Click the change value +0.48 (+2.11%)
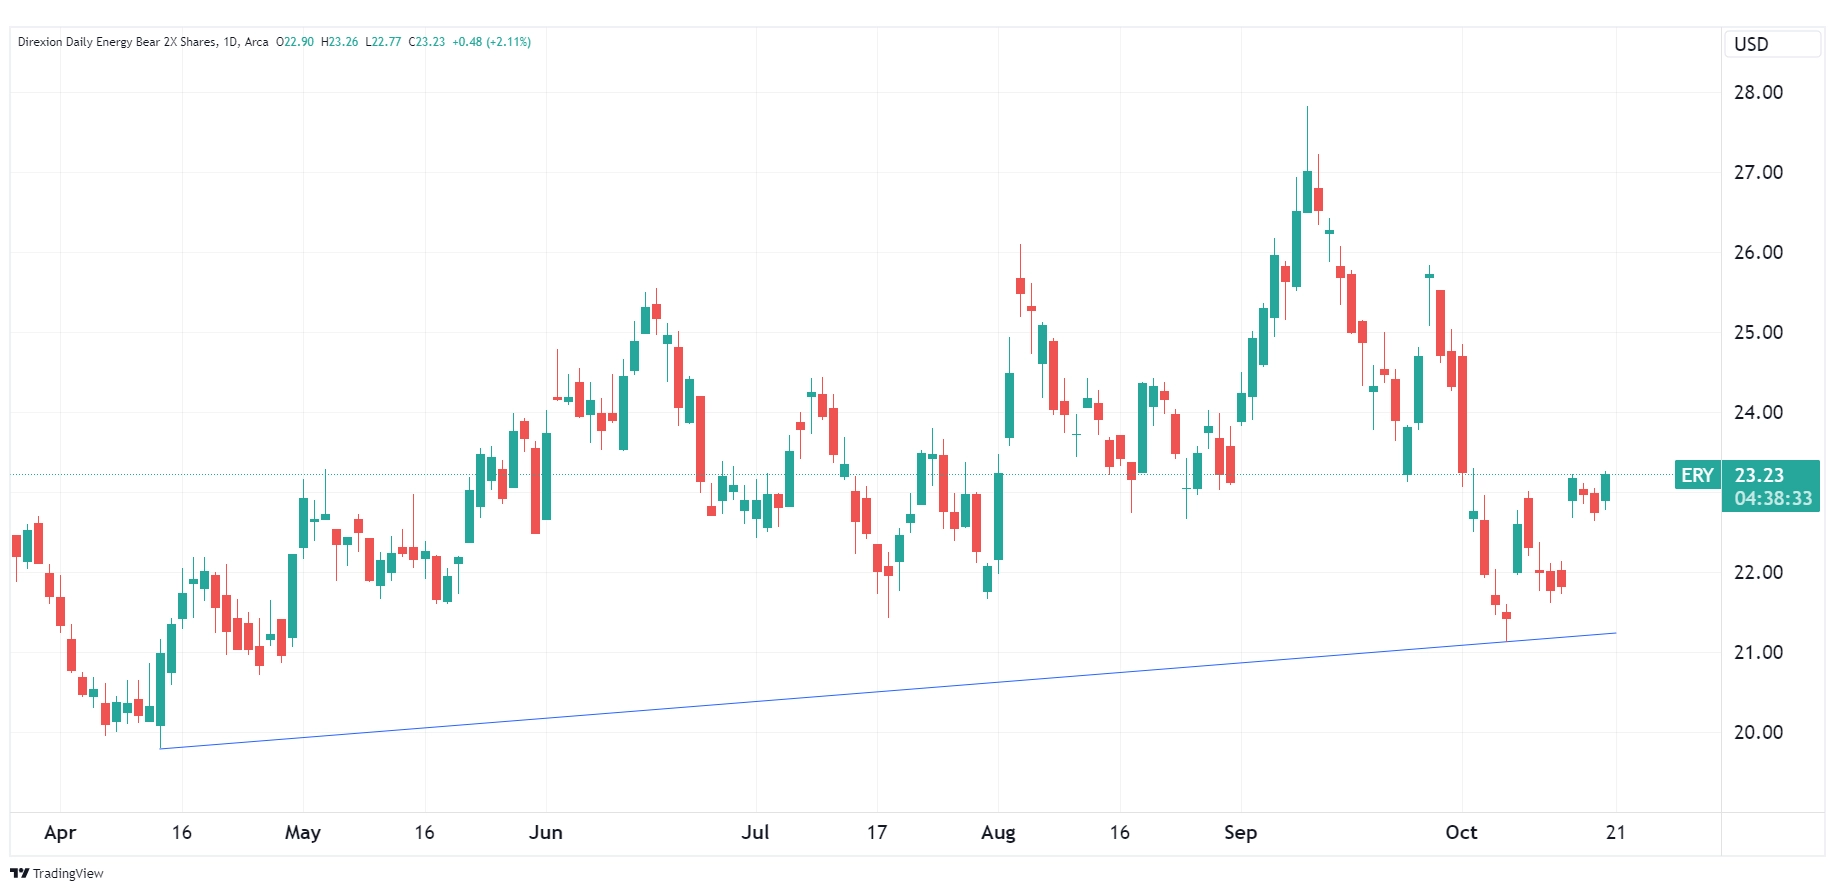Viewport: 1835px width, 891px height. click(x=491, y=42)
